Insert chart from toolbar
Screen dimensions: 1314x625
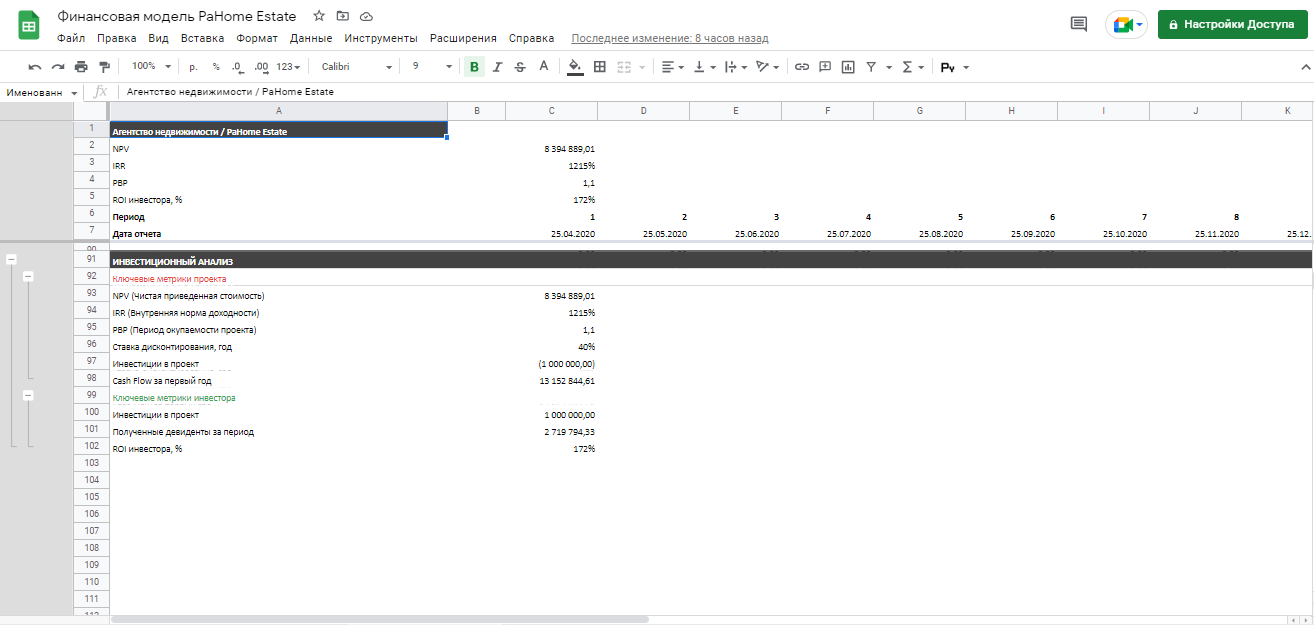tap(848, 67)
